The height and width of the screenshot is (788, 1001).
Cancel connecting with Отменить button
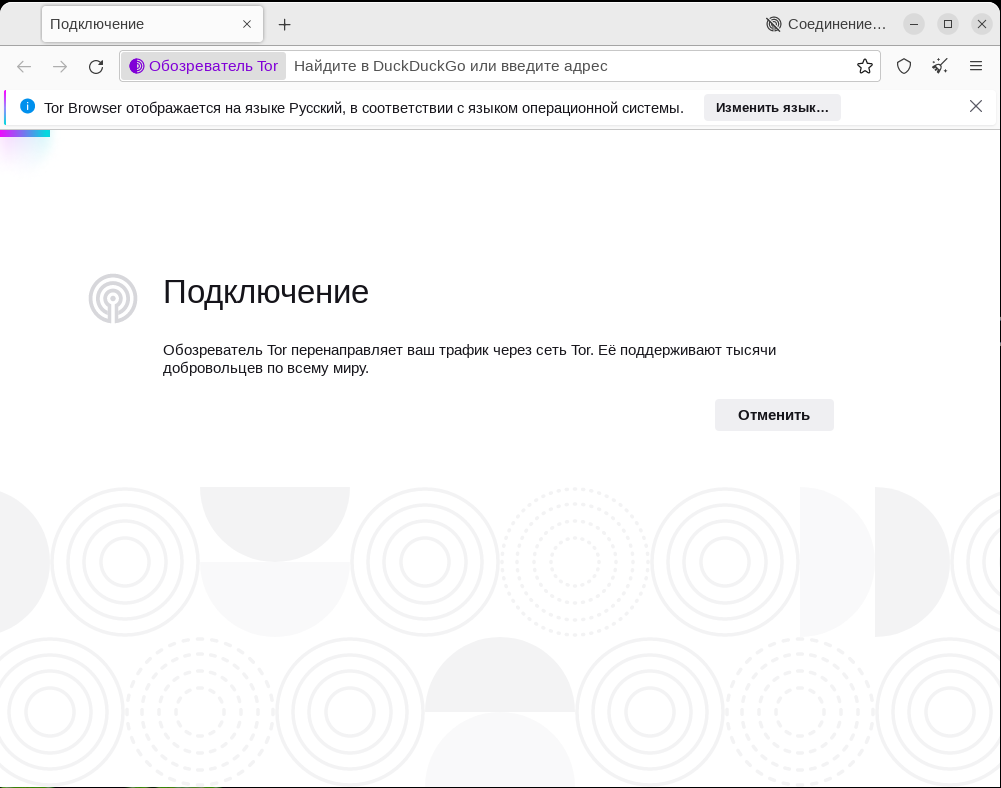[774, 415]
